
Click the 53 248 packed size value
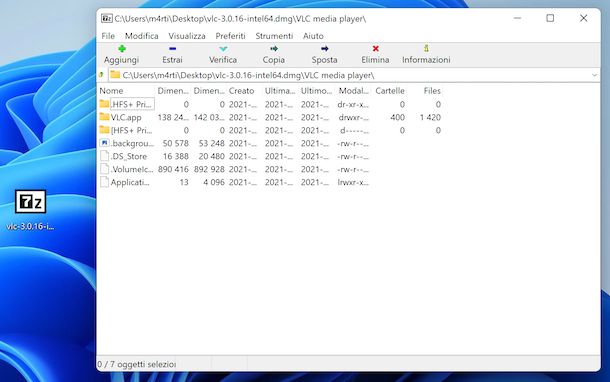tap(212, 143)
